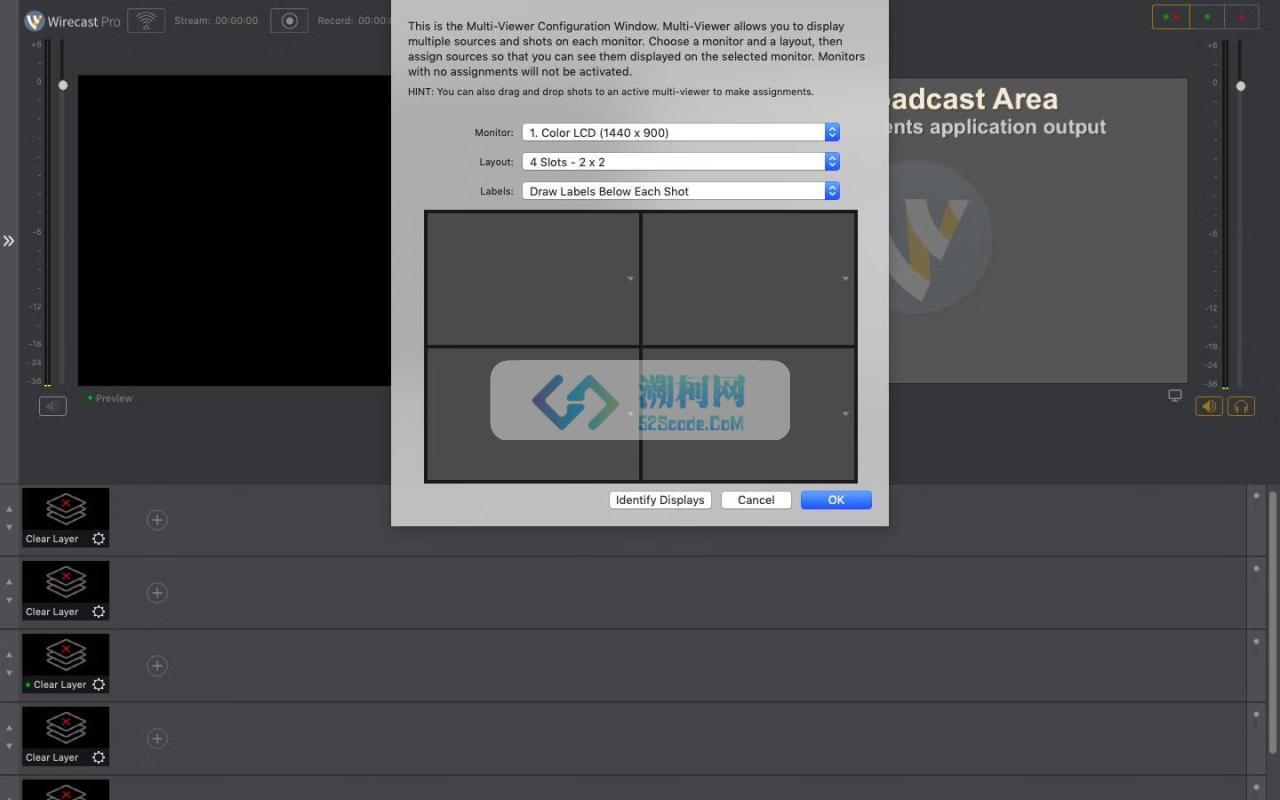Add a shot to the third layer
Image resolution: width=1280 pixels, height=800 pixels.
pyautogui.click(x=157, y=666)
